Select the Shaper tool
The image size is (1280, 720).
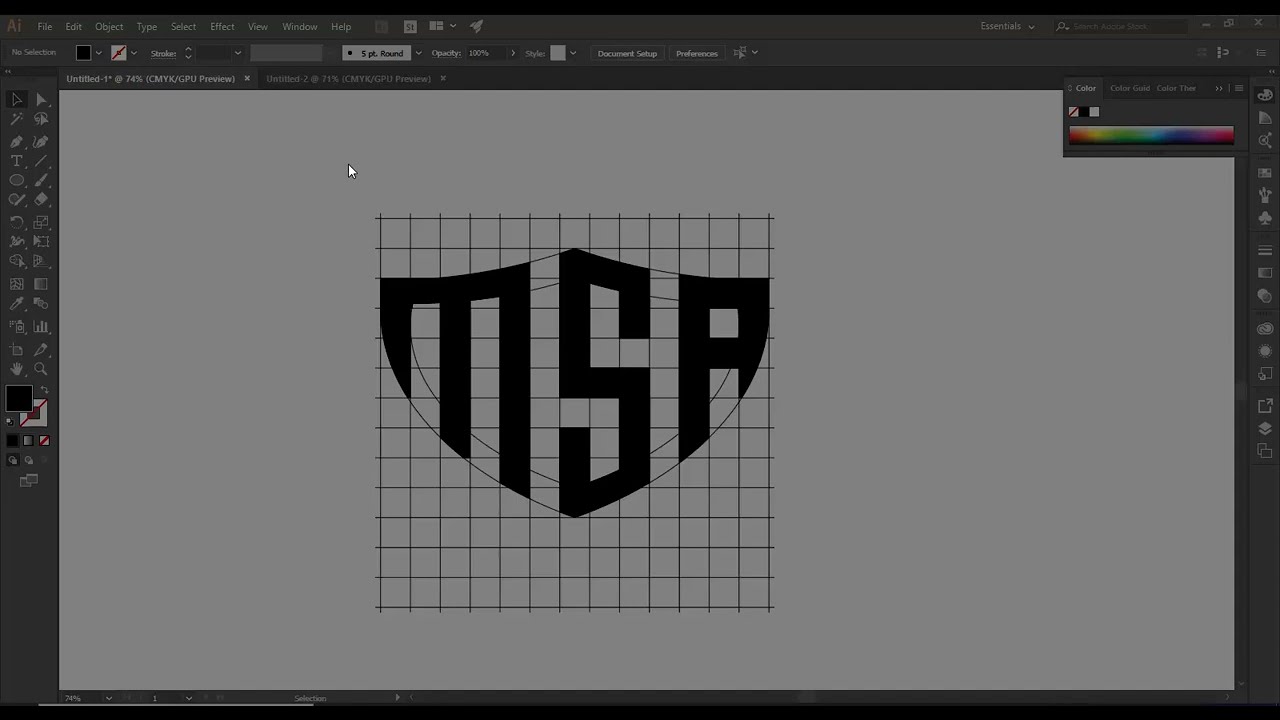pyautogui.click(x=17, y=200)
